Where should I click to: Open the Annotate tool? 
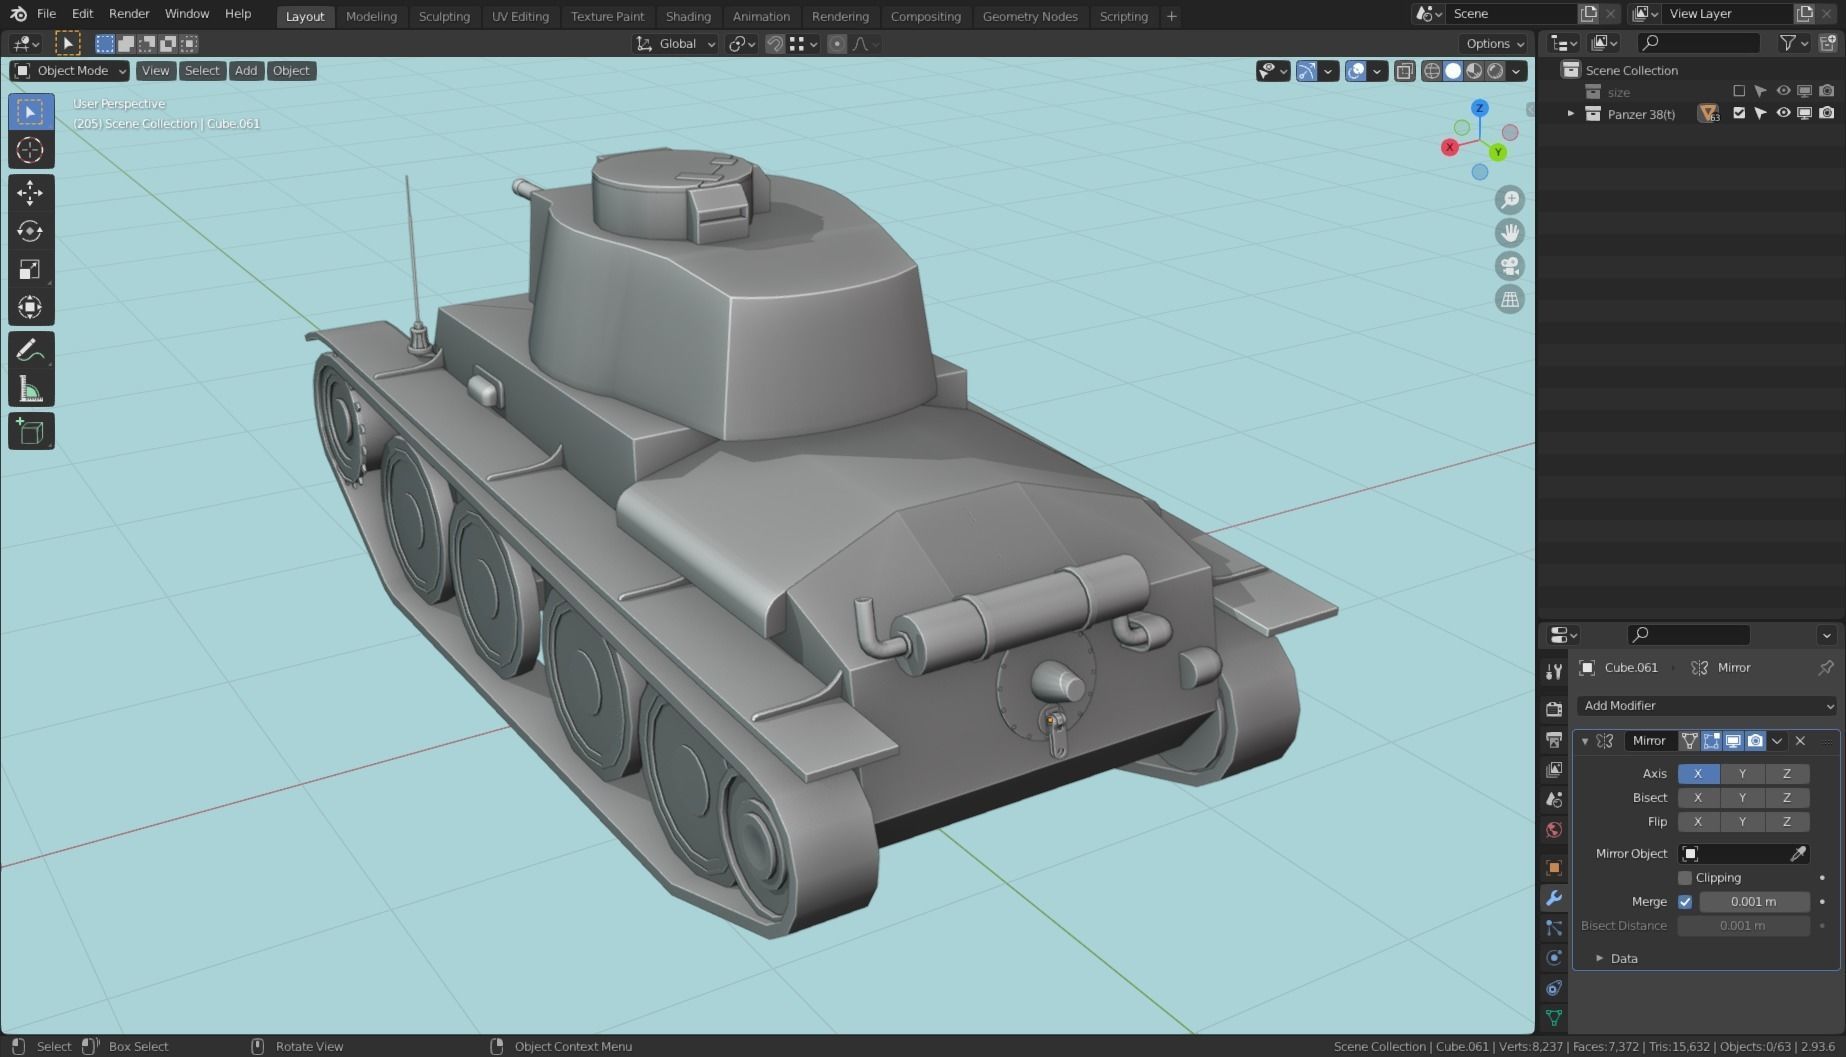point(31,348)
